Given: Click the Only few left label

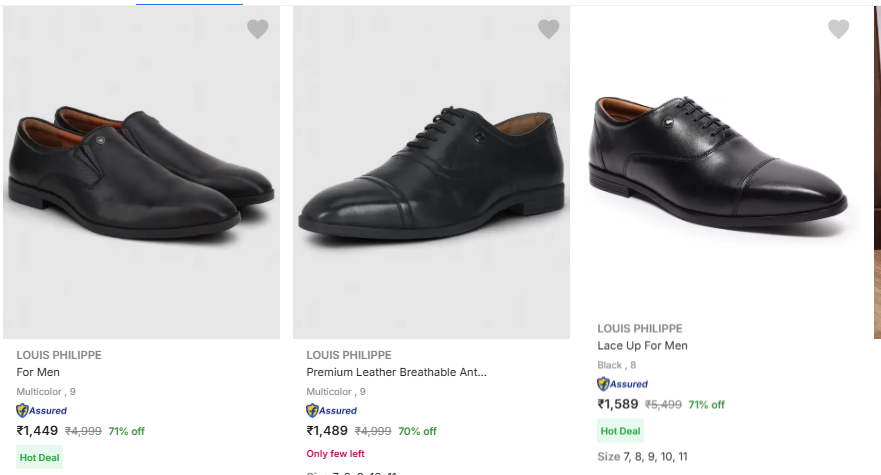Looking at the screenshot, I should pyautogui.click(x=336, y=454).
